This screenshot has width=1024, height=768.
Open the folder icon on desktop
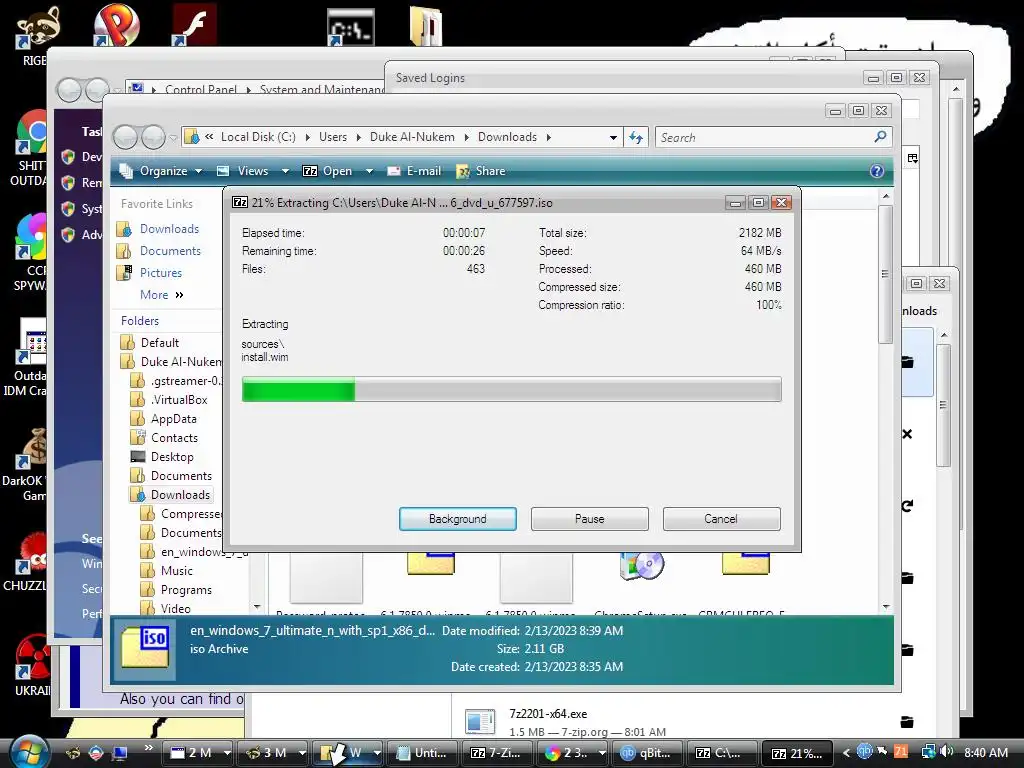(x=426, y=26)
